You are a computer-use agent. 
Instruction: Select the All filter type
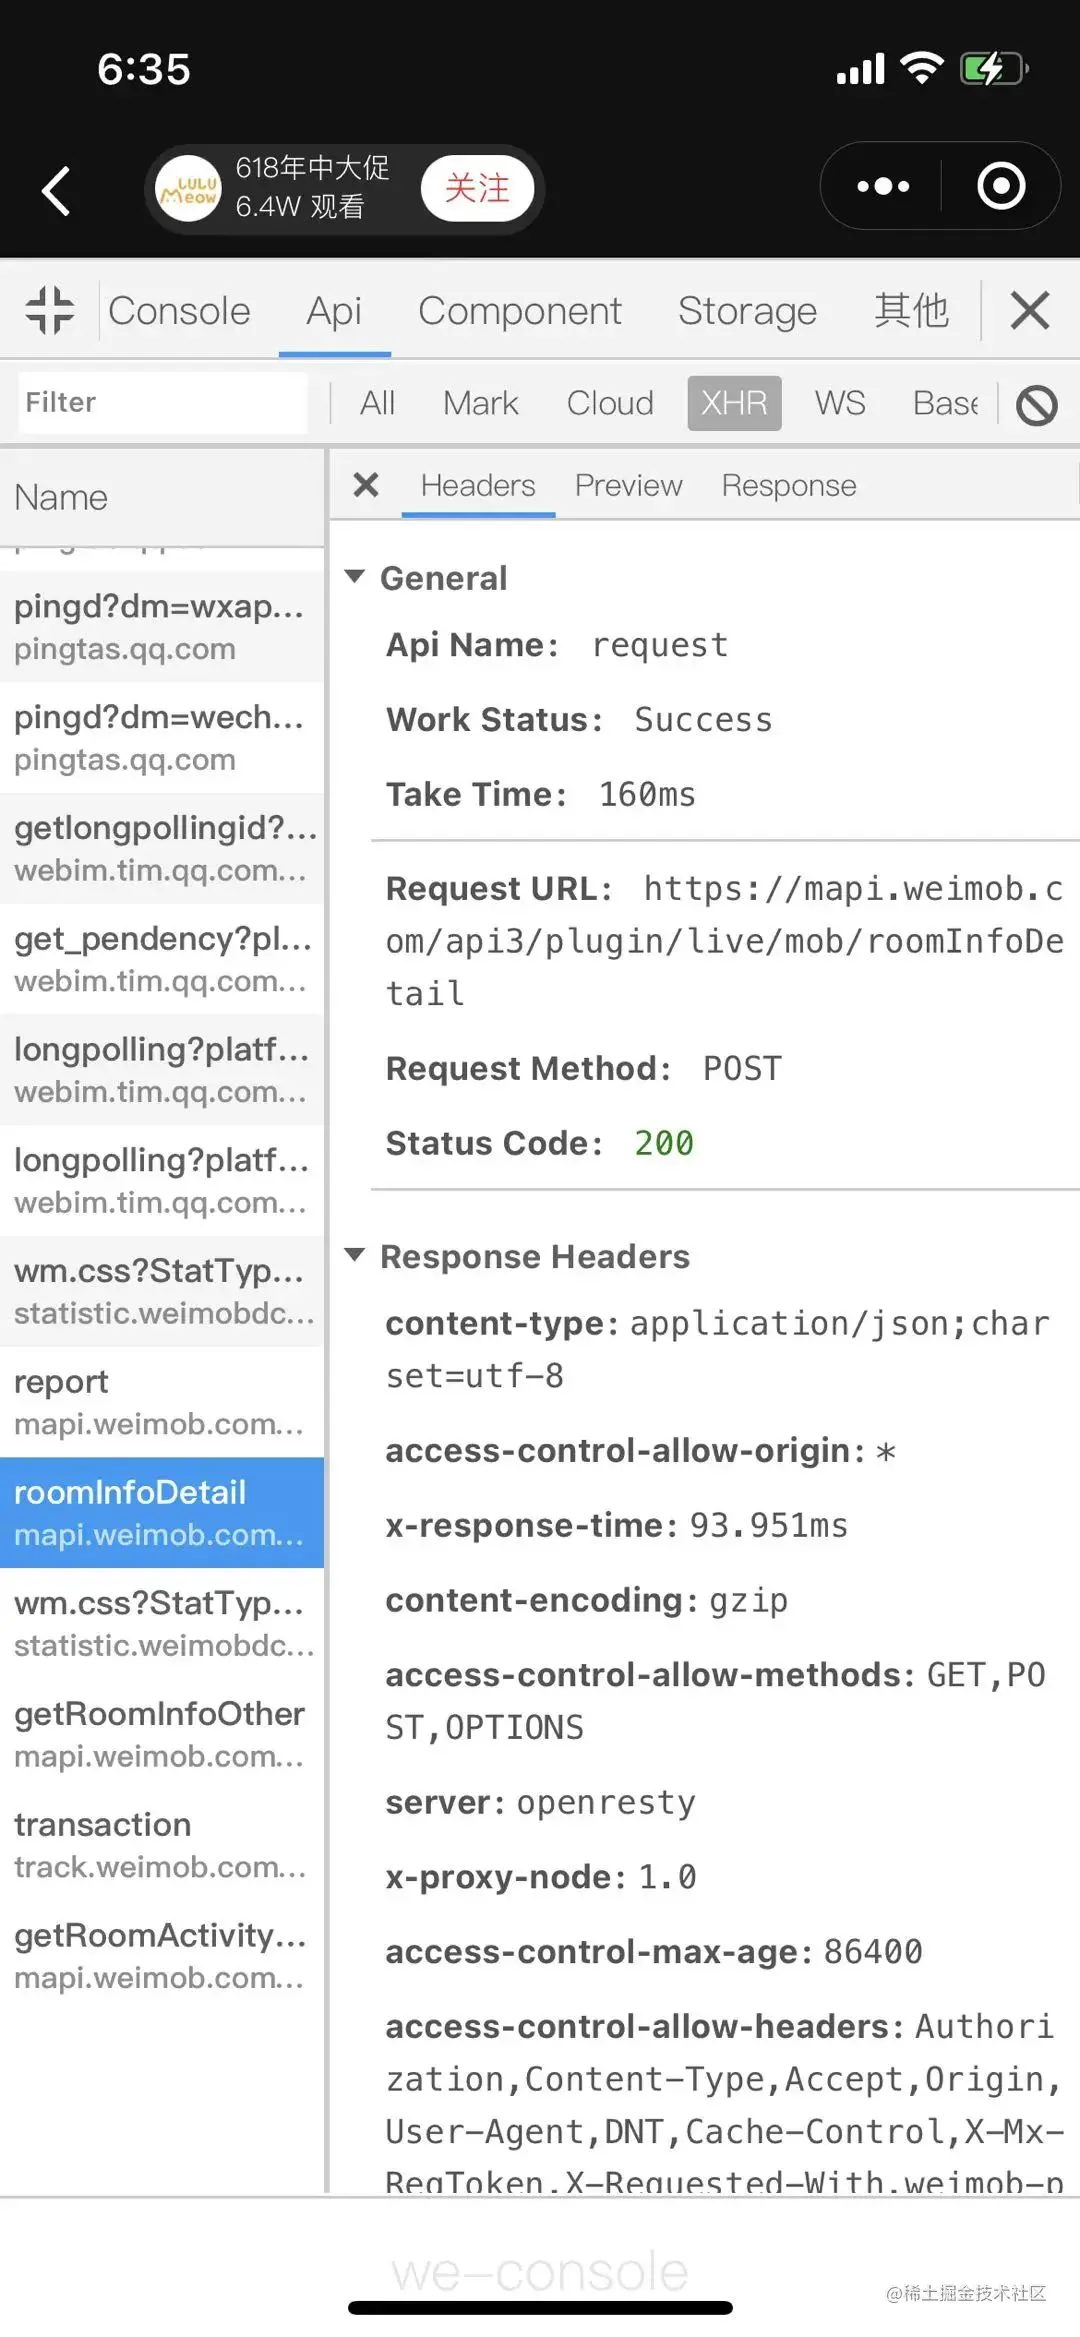tap(377, 403)
